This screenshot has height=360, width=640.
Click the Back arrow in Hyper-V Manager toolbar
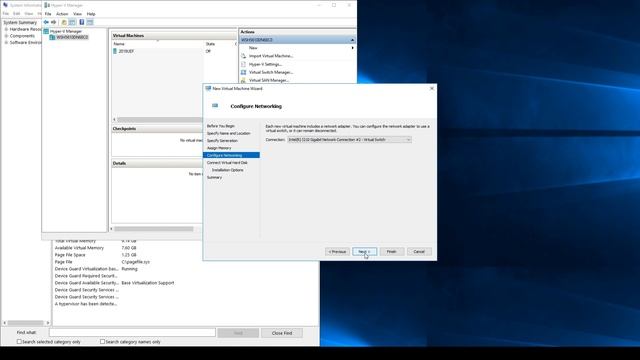(46, 22)
